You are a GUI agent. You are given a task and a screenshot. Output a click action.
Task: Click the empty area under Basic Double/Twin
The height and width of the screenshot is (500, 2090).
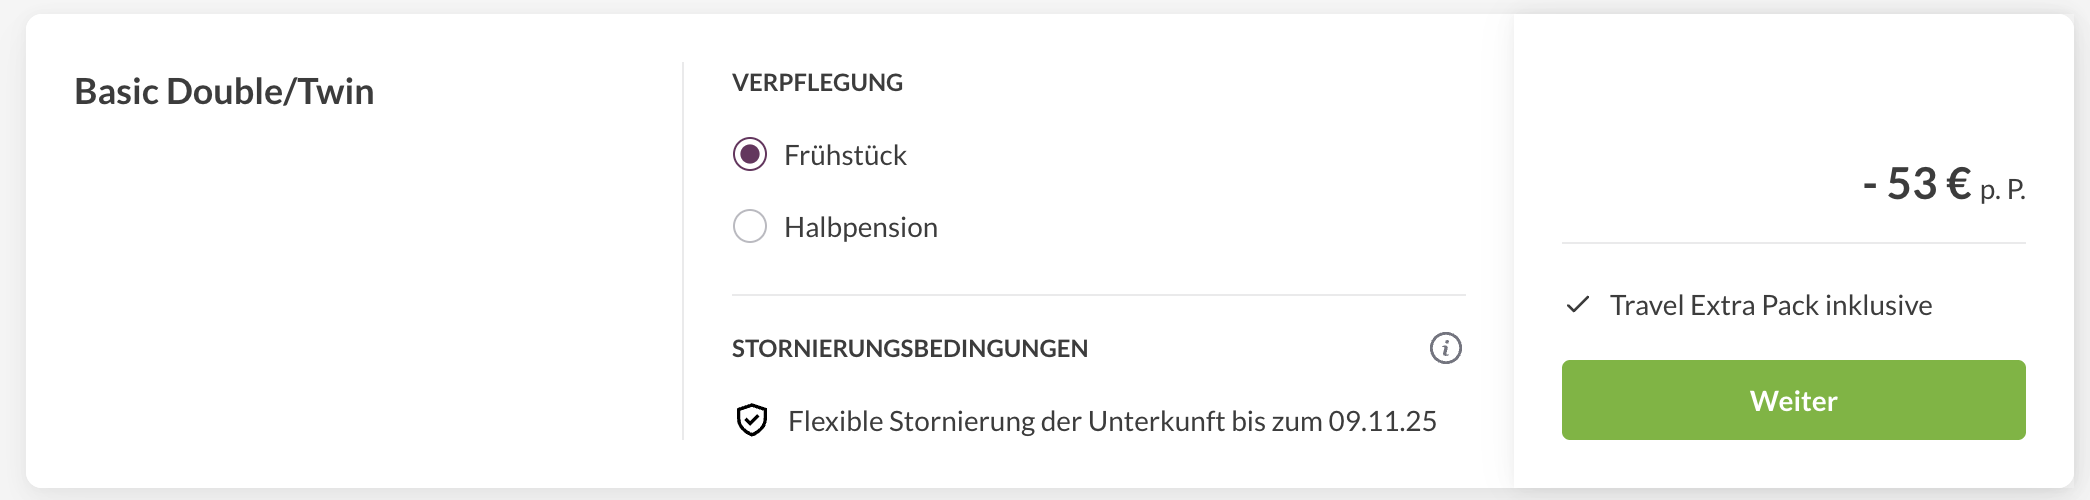tap(350, 300)
